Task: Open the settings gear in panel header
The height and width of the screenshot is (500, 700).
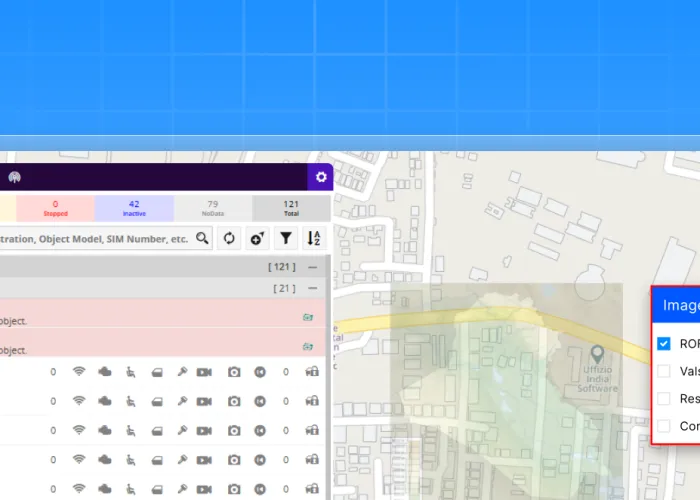Action: 321,177
